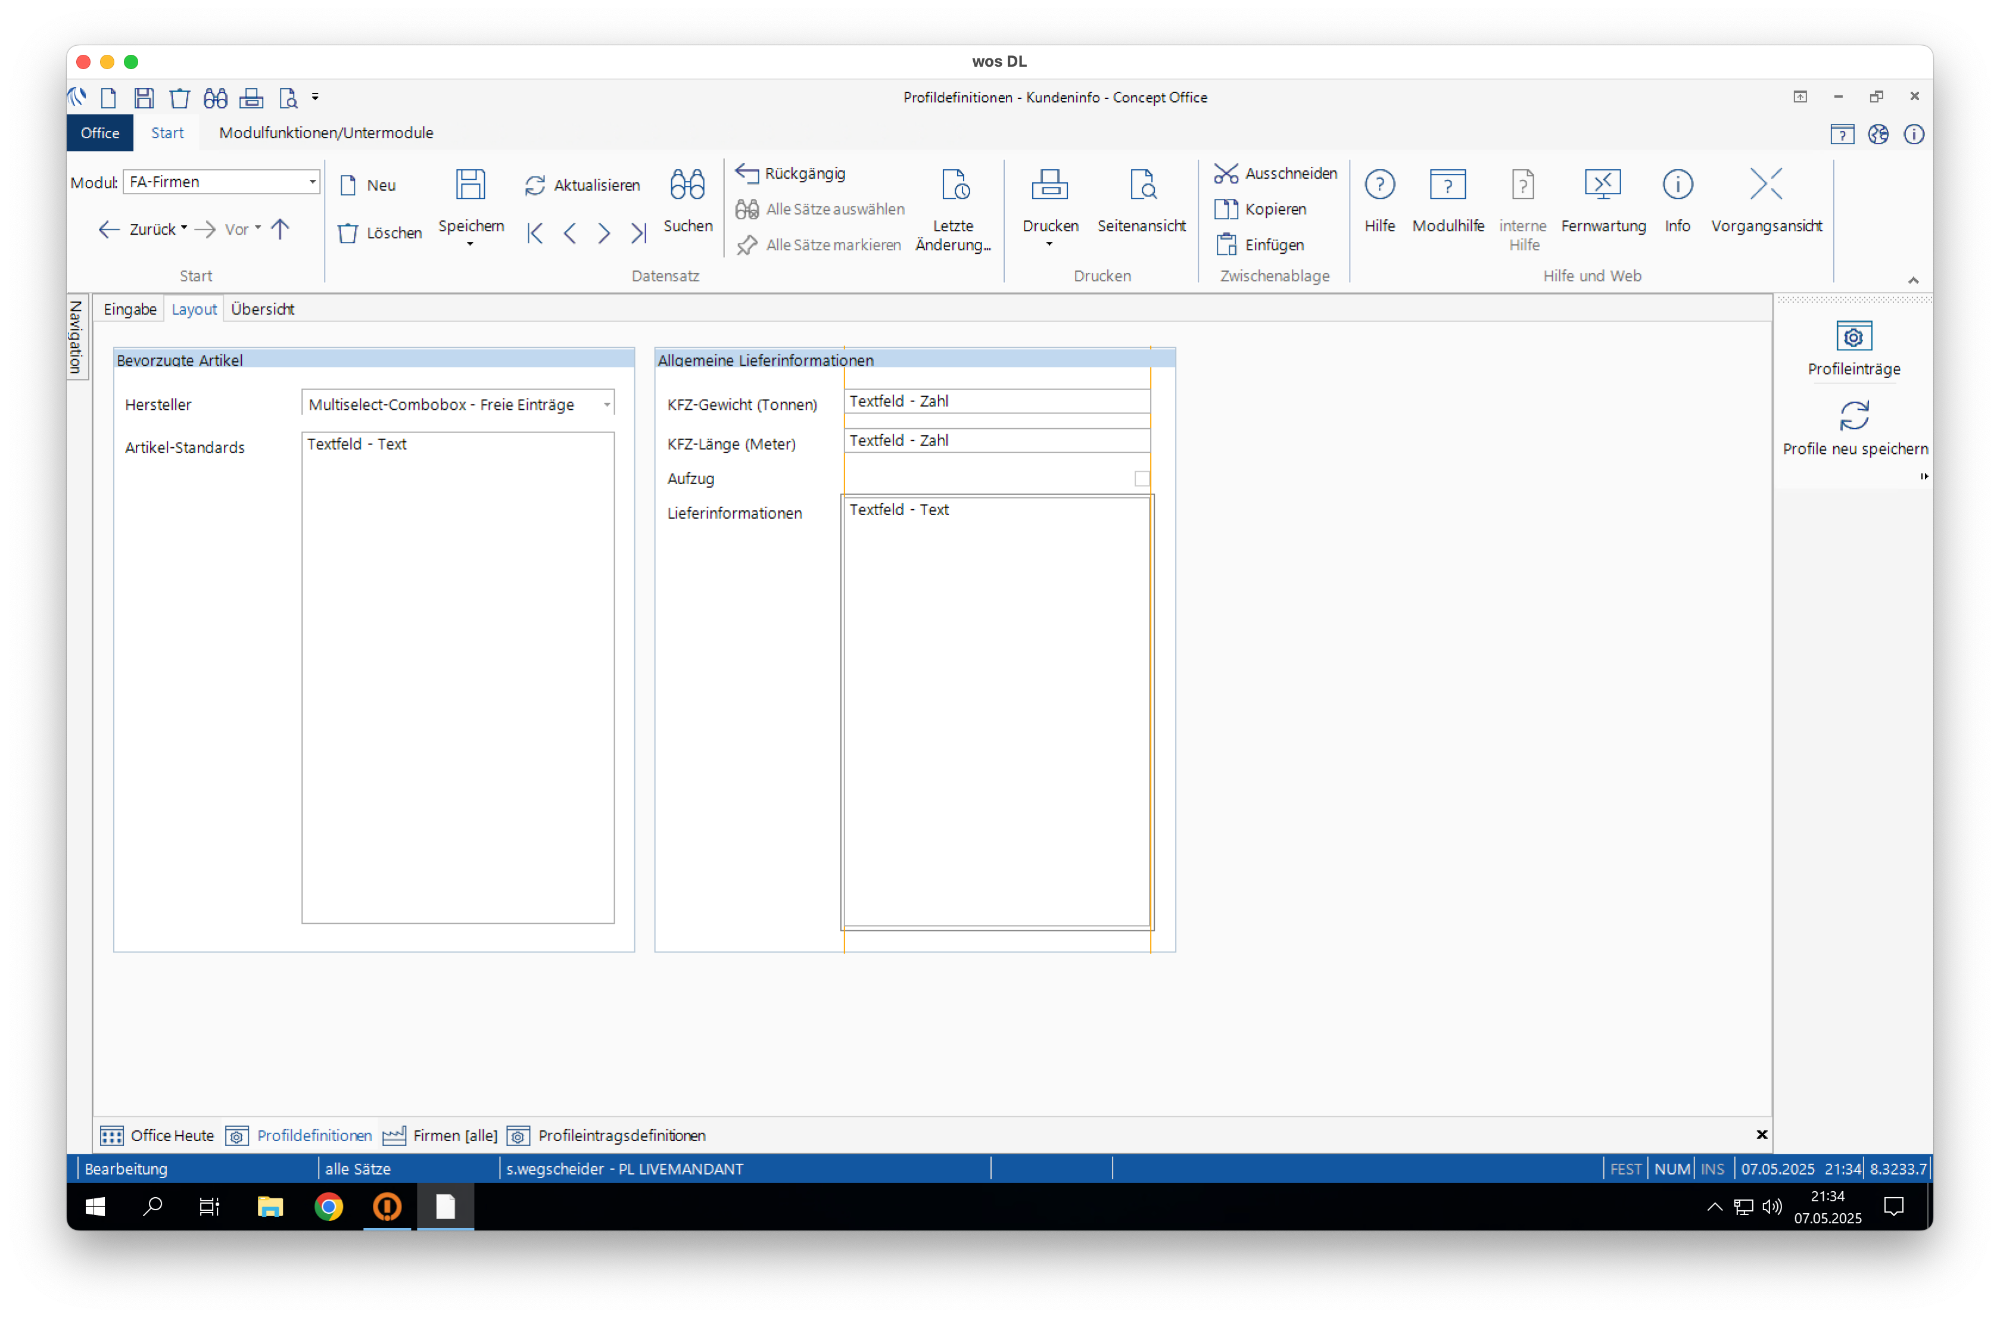The width and height of the screenshot is (2000, 1318).
Task: Click Profile neu speichern
Action: [x=1855, y=429]
